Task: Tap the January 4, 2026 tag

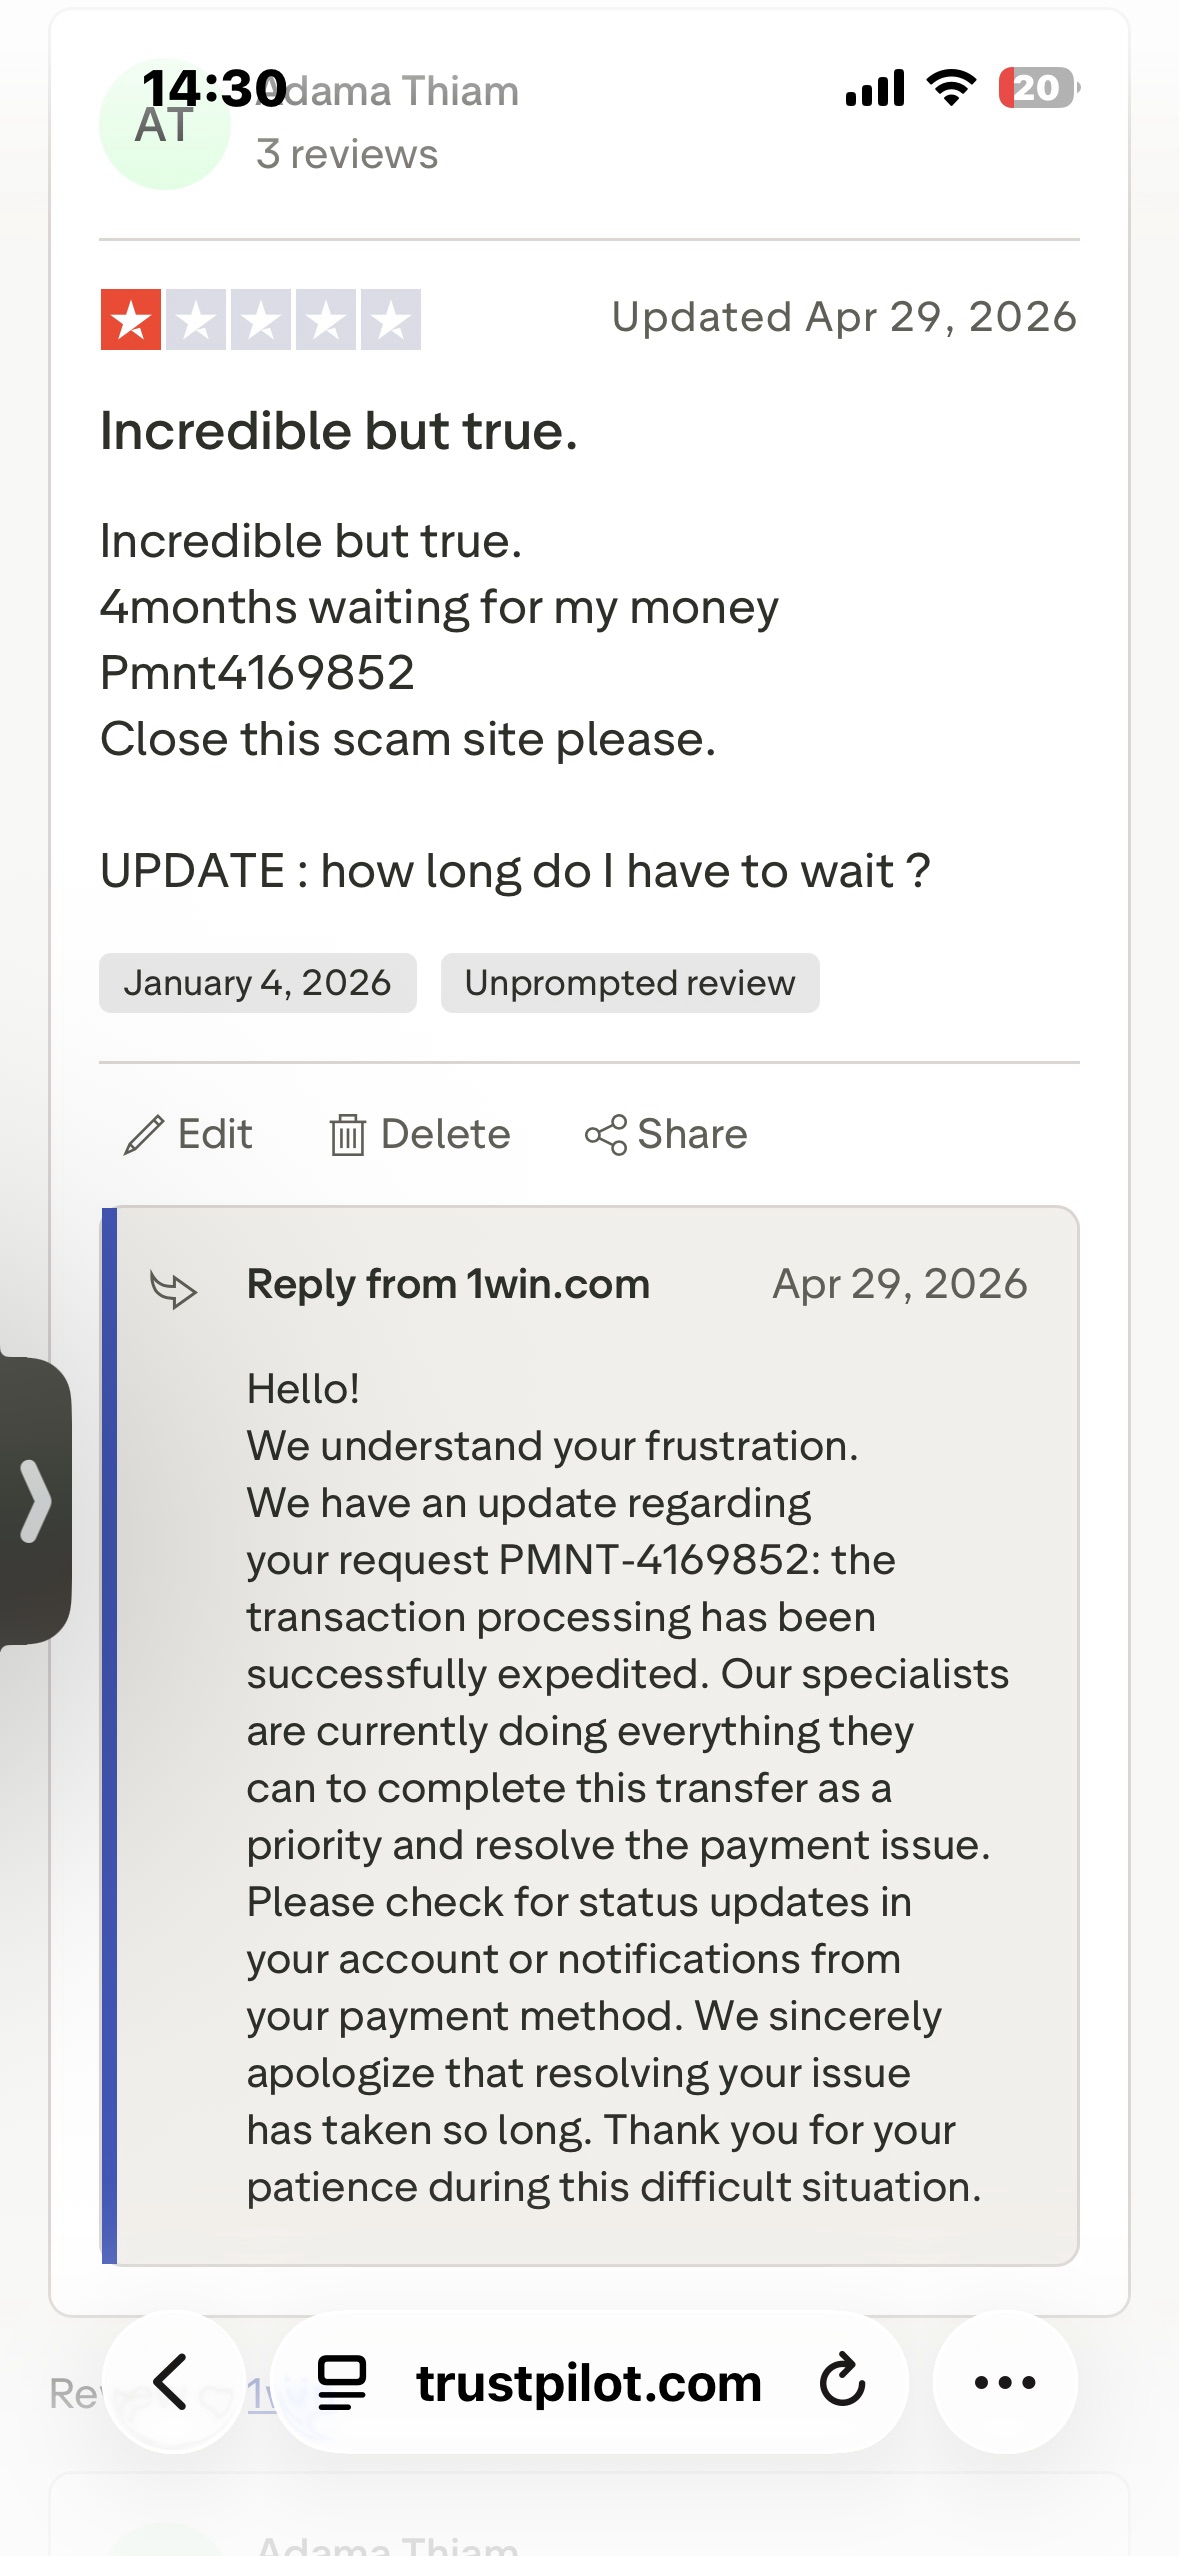Action: (x=258, y=983)
